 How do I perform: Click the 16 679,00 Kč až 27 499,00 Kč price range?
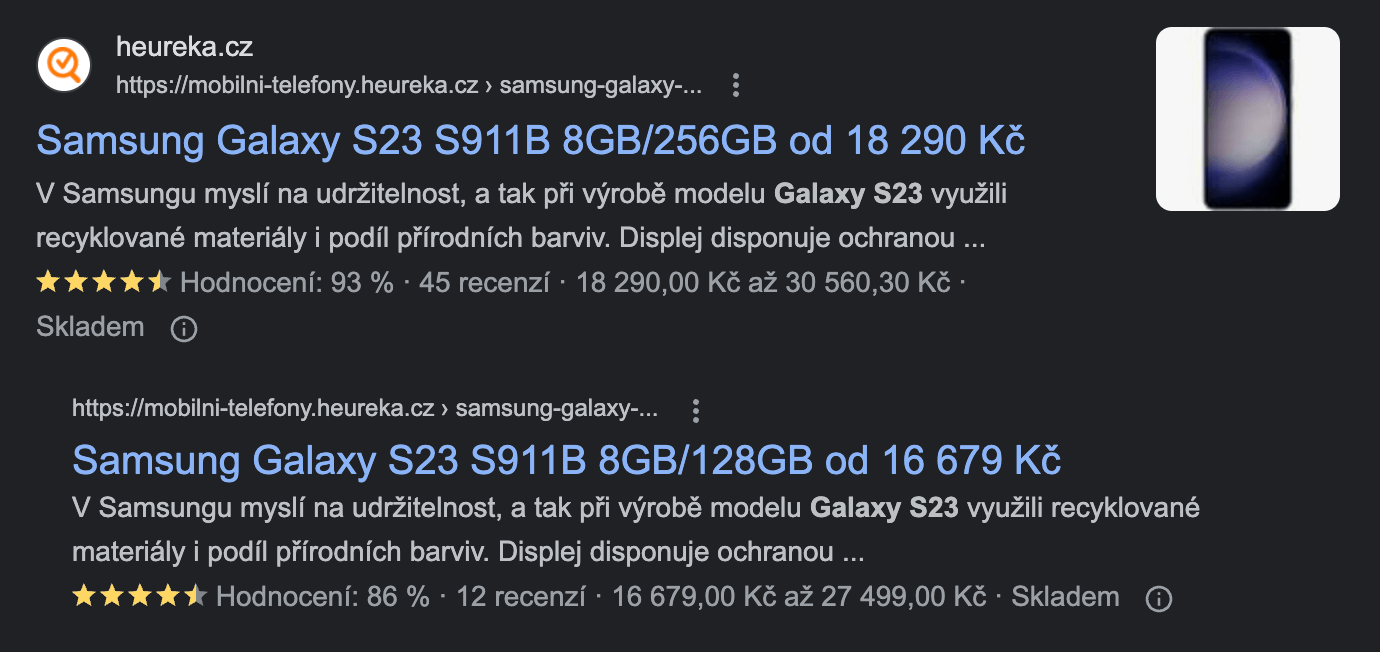click(x=799, y=598)
